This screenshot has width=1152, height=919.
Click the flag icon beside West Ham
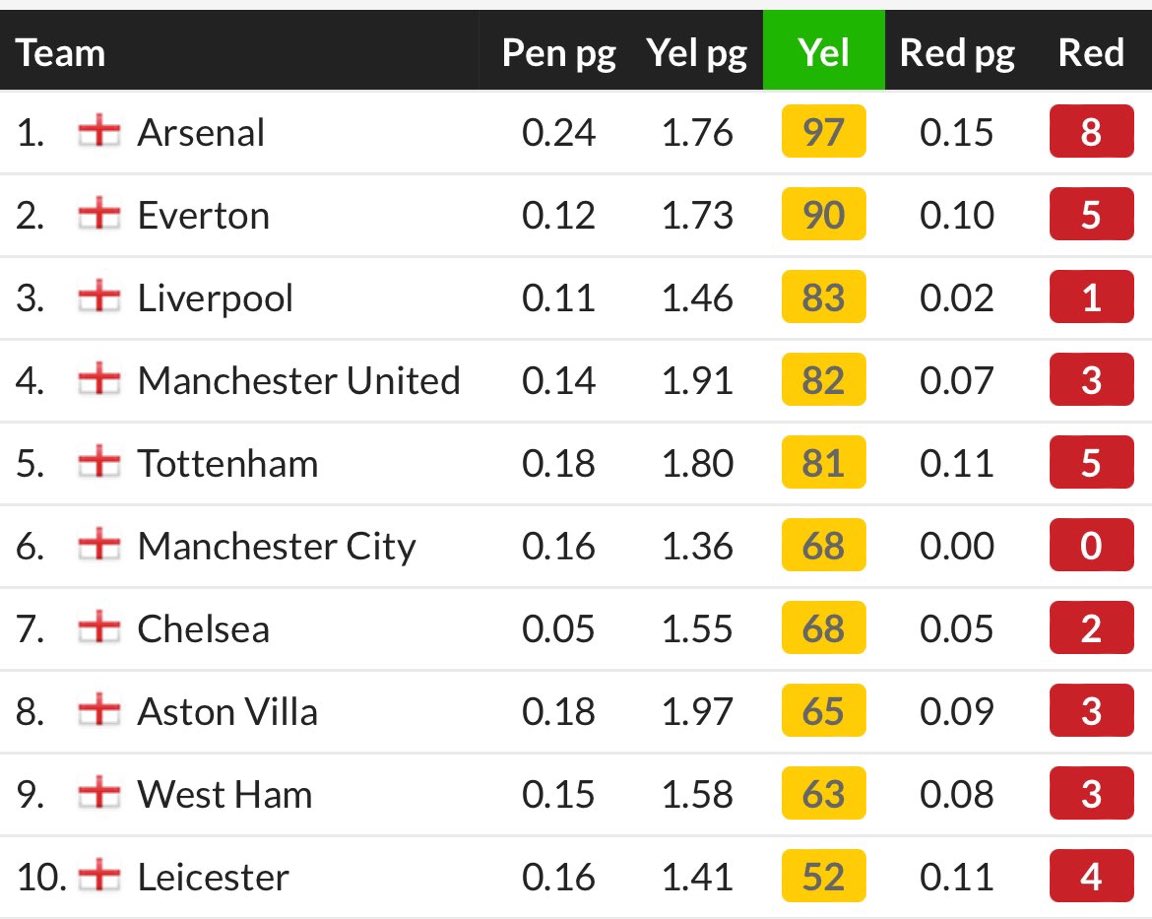pyautogui.click(x=98, y=794)
